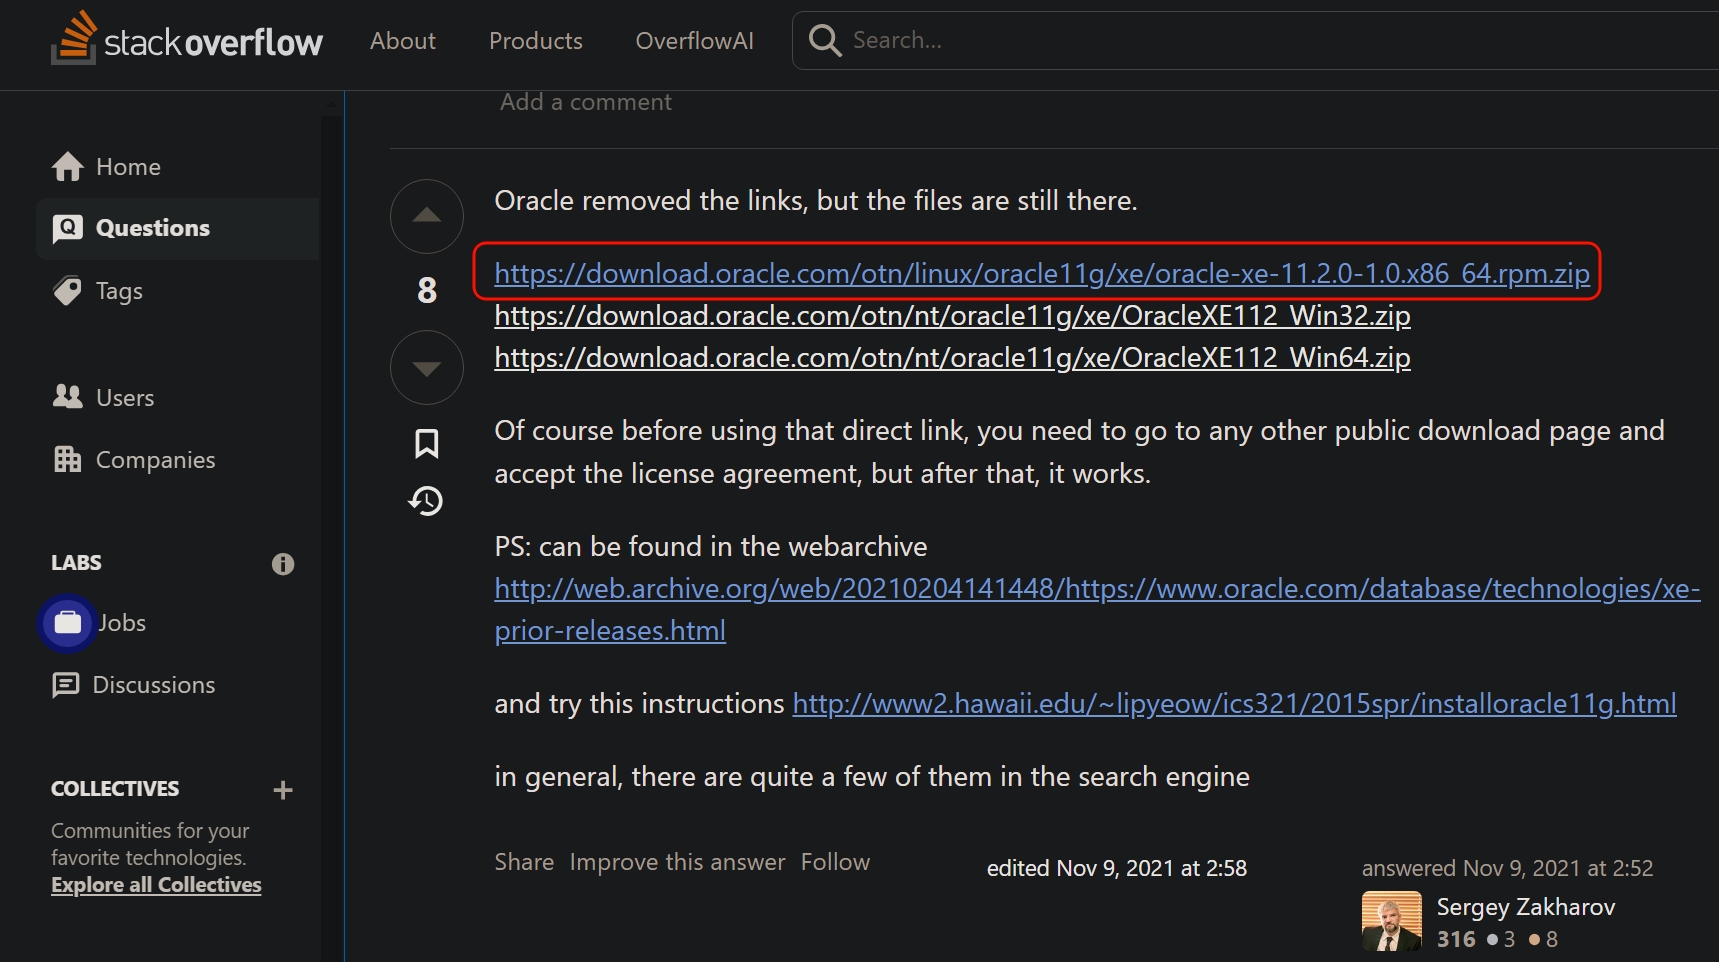Screen dimensions: 1719x962
Task: Click the Home house icon
Action: coord(68,167)
